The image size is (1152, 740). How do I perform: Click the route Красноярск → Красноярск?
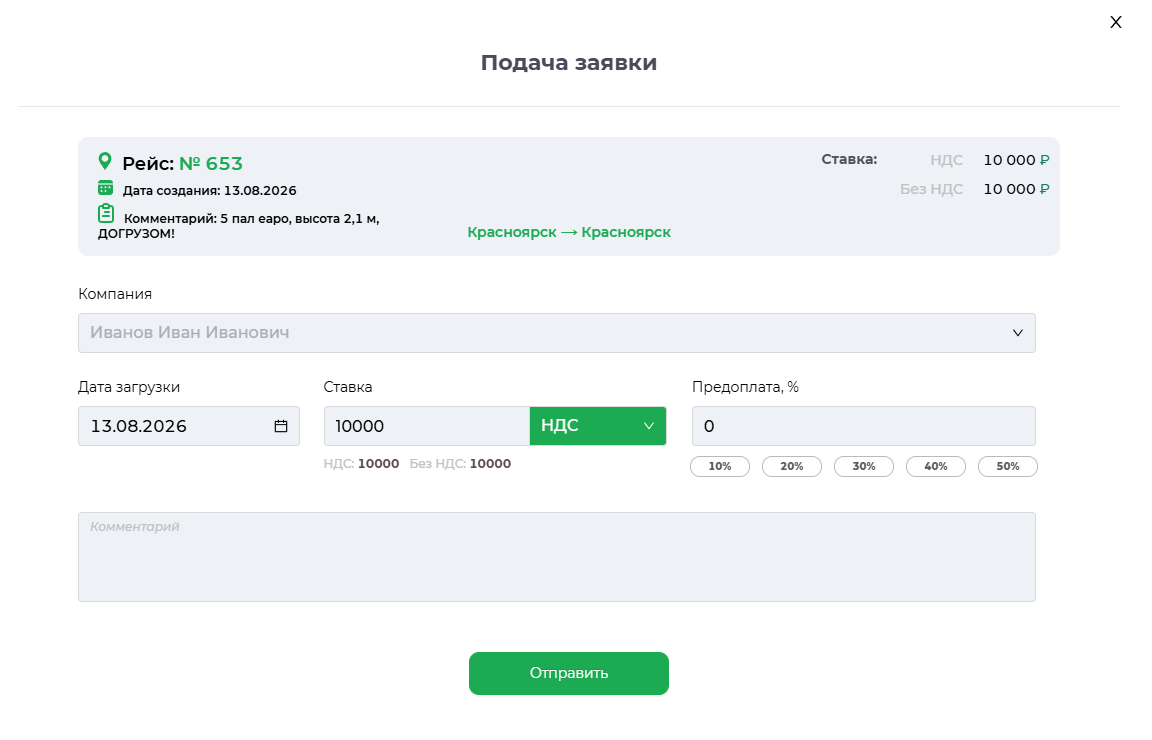coord(569,232)
